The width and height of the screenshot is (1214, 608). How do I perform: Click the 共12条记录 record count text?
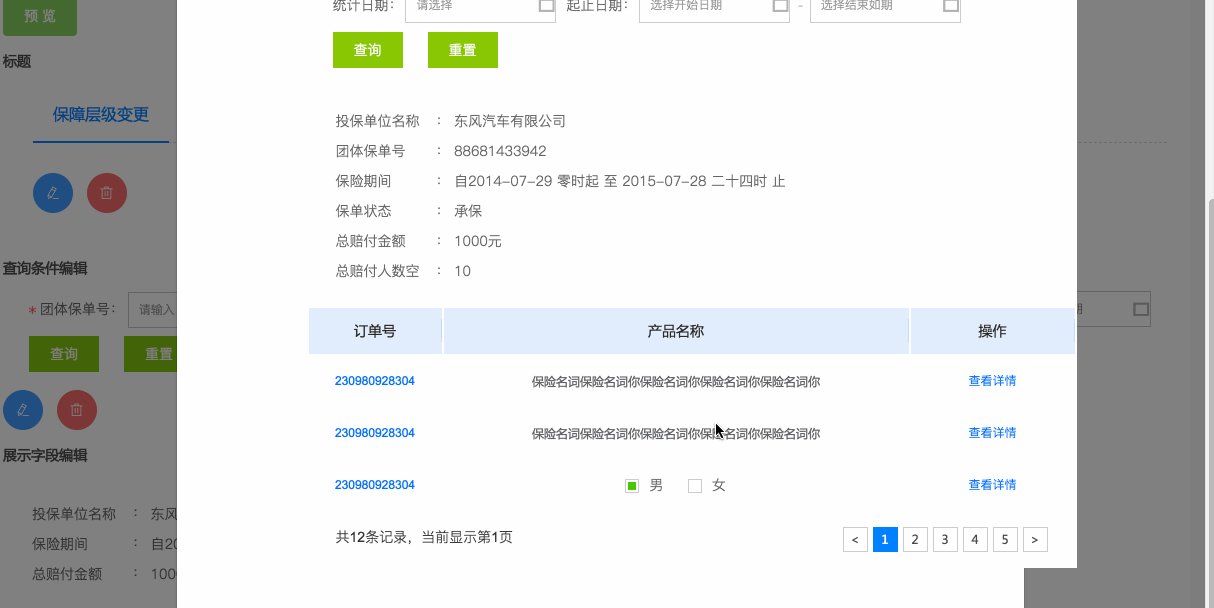[424, 537]
